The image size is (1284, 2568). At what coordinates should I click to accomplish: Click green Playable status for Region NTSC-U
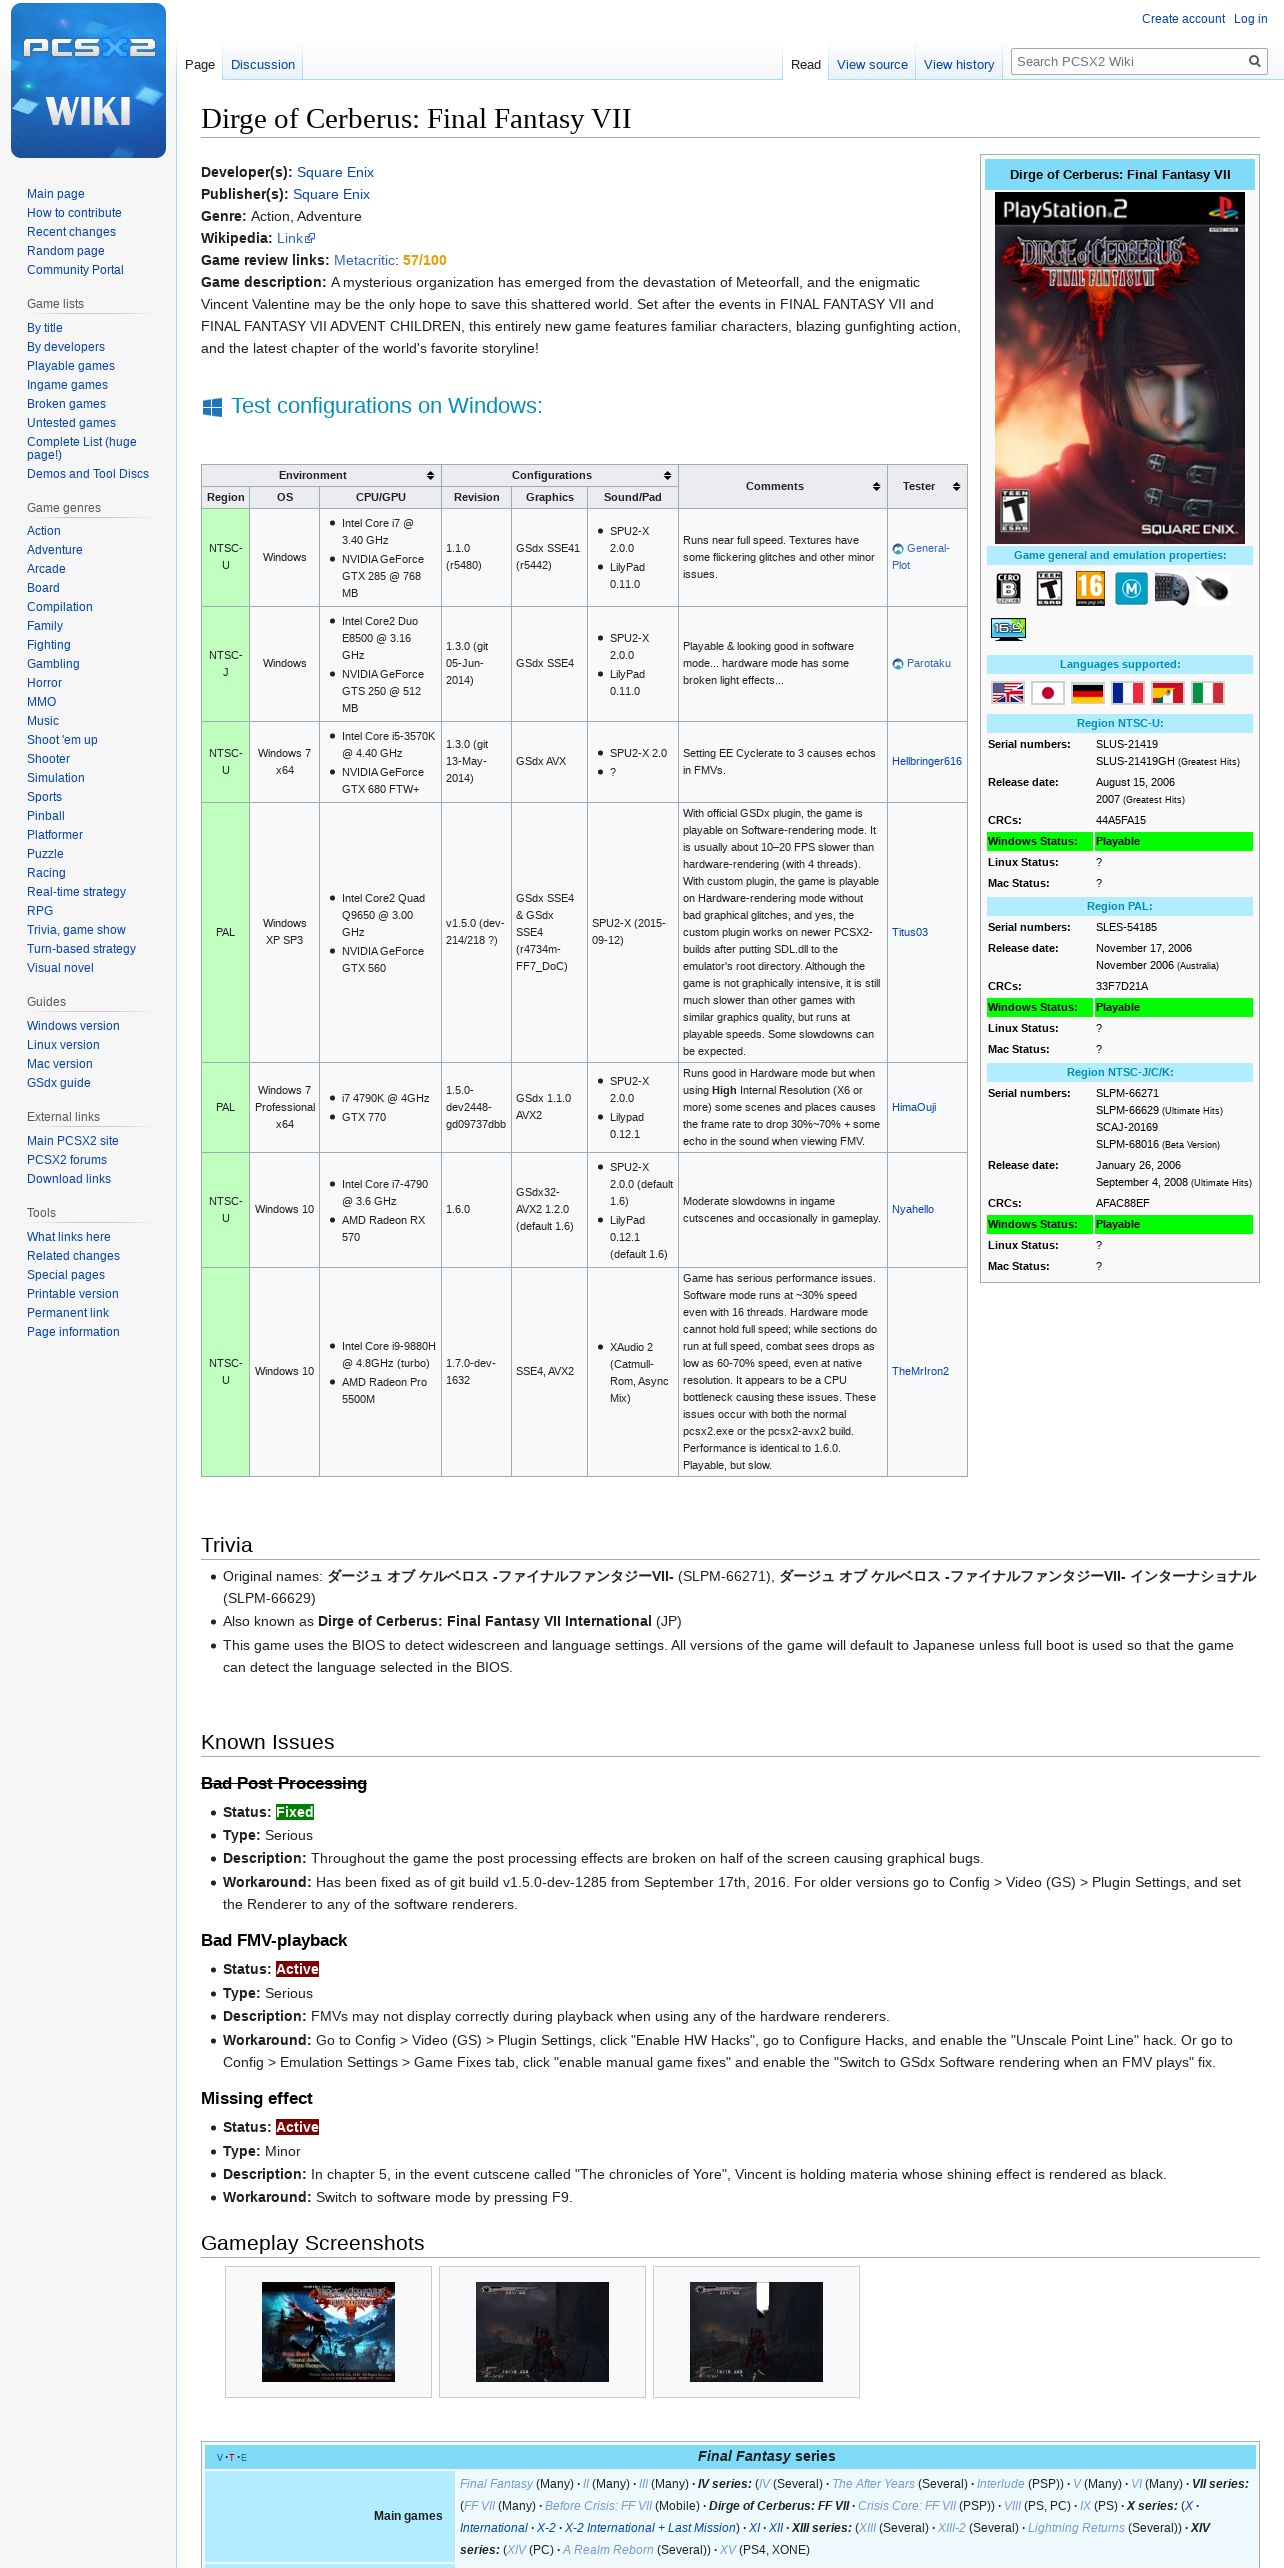click(1174, 841)
